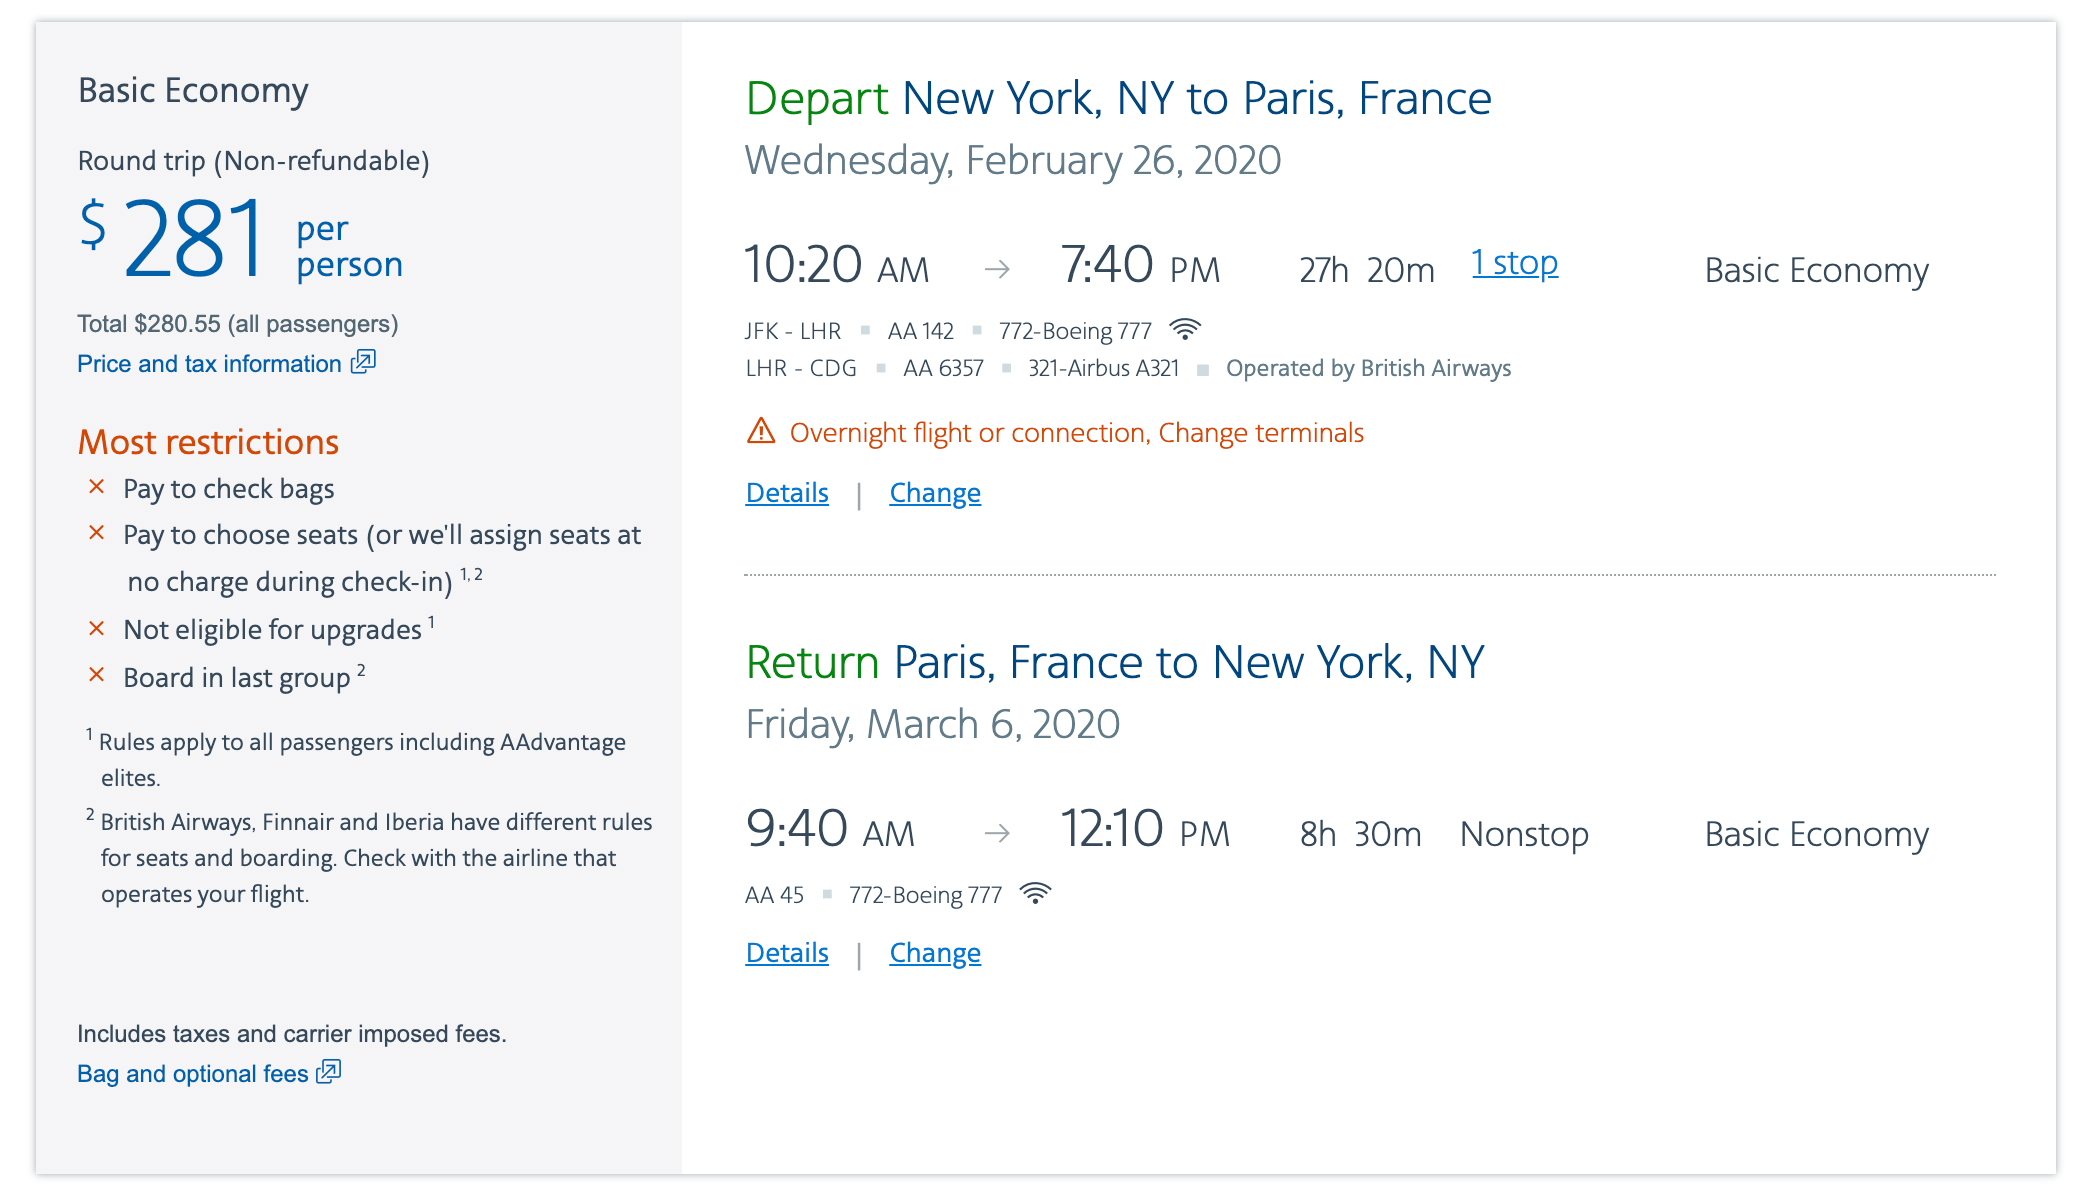2090x1198 pixels.
Task: Click the Wi-Fi icon on flight AA 45
Action: 1035,893
